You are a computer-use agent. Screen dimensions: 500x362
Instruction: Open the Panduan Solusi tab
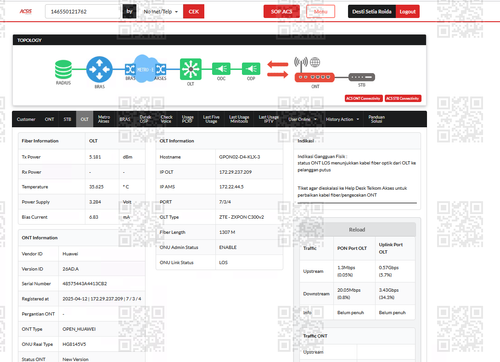coord(377,119)
